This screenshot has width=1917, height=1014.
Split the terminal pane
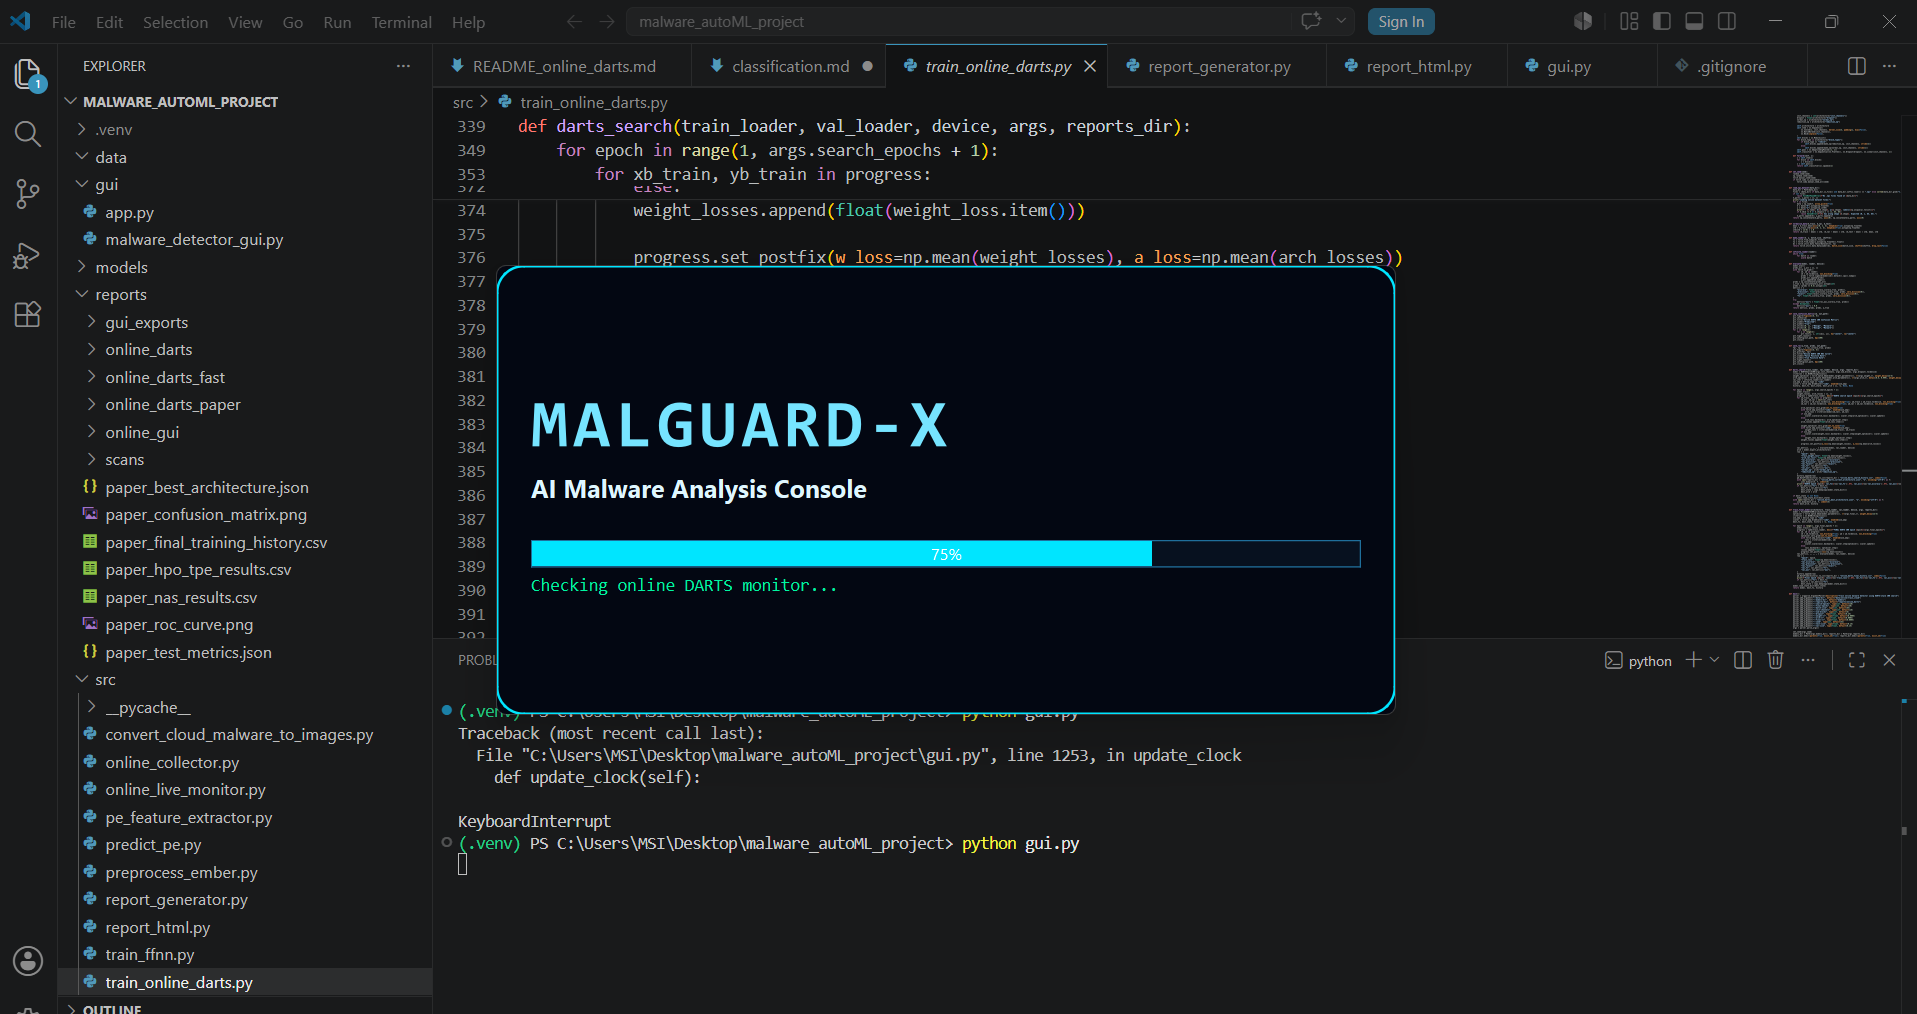1743,660
